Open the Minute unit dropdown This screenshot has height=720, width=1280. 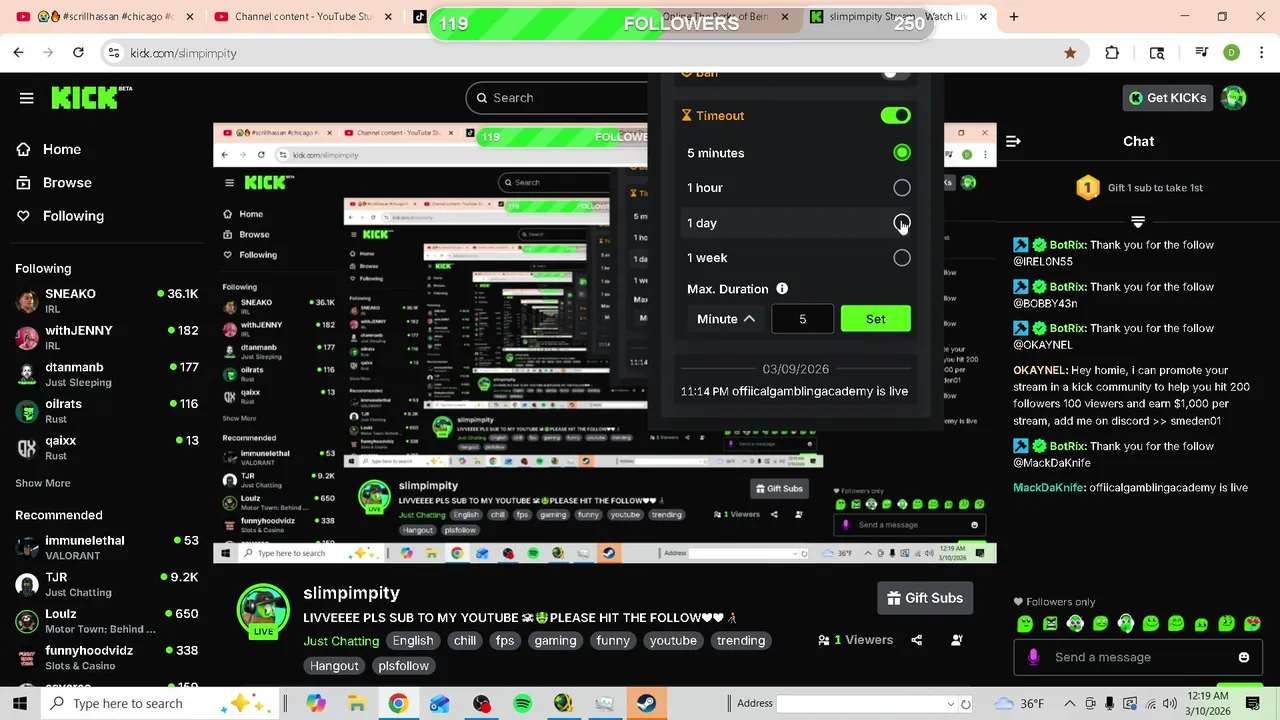click(725, 319)
